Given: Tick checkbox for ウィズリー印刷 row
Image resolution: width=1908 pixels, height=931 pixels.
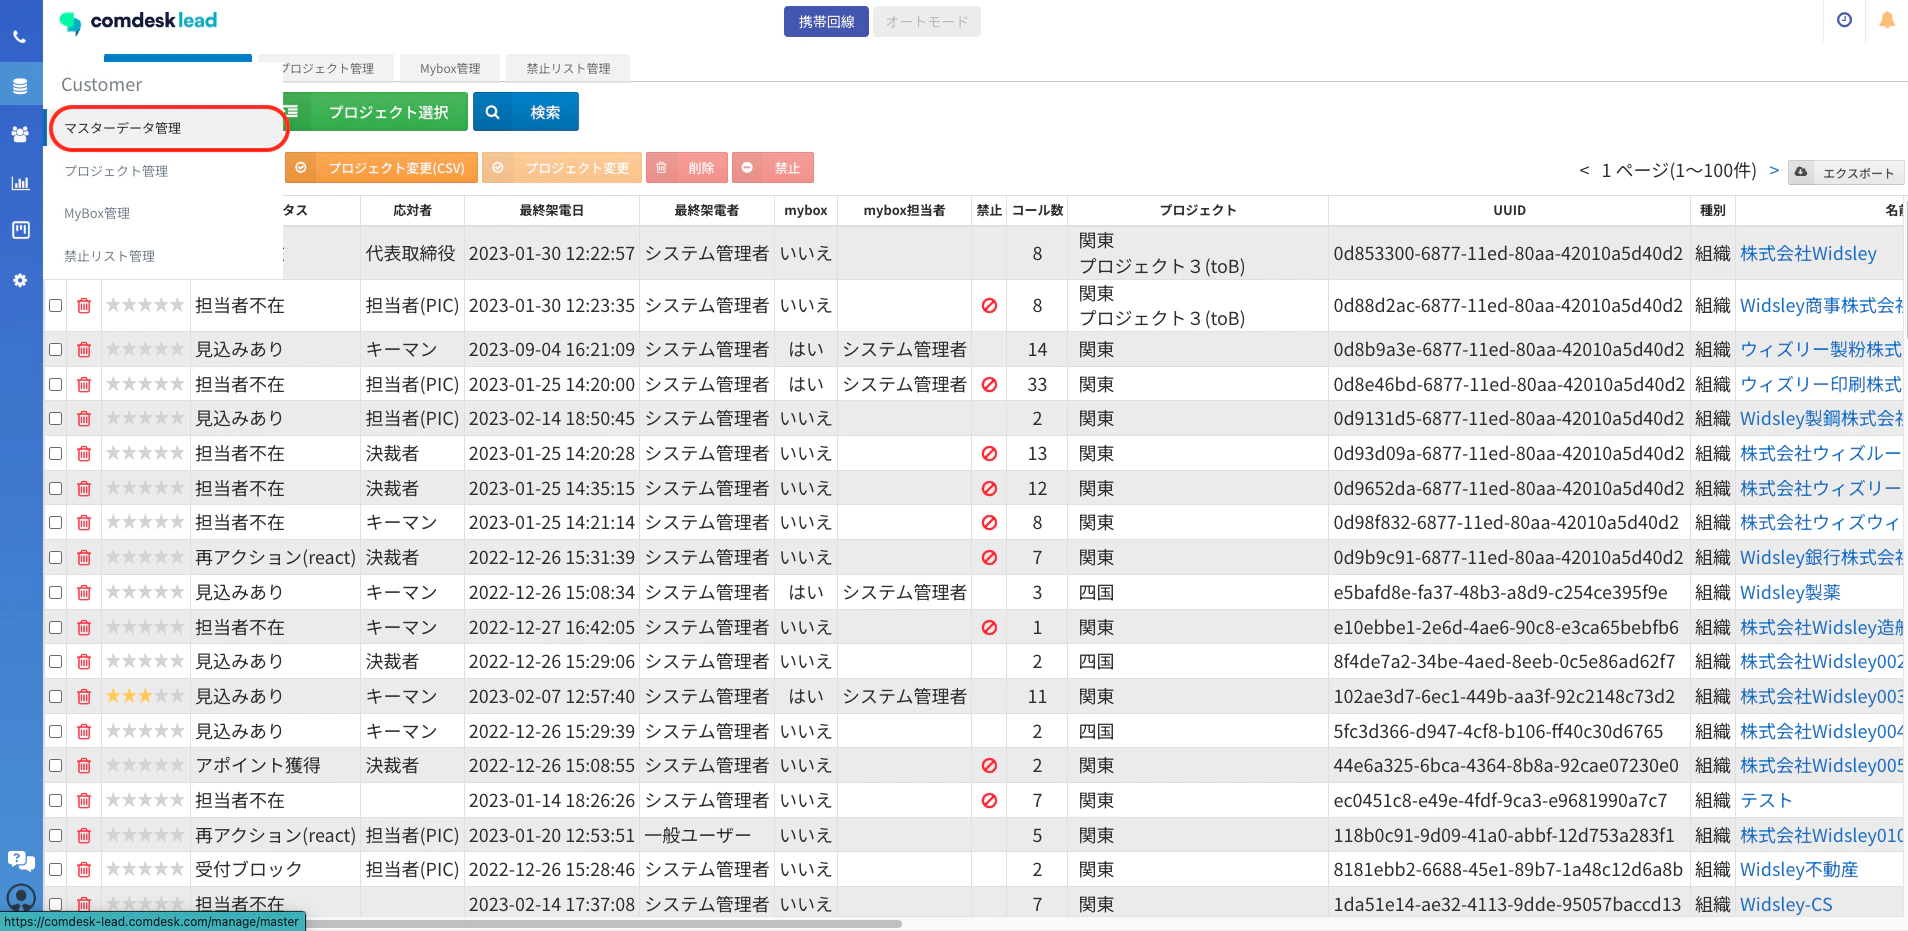Looking at the screenshot, I should click(56, 385).
